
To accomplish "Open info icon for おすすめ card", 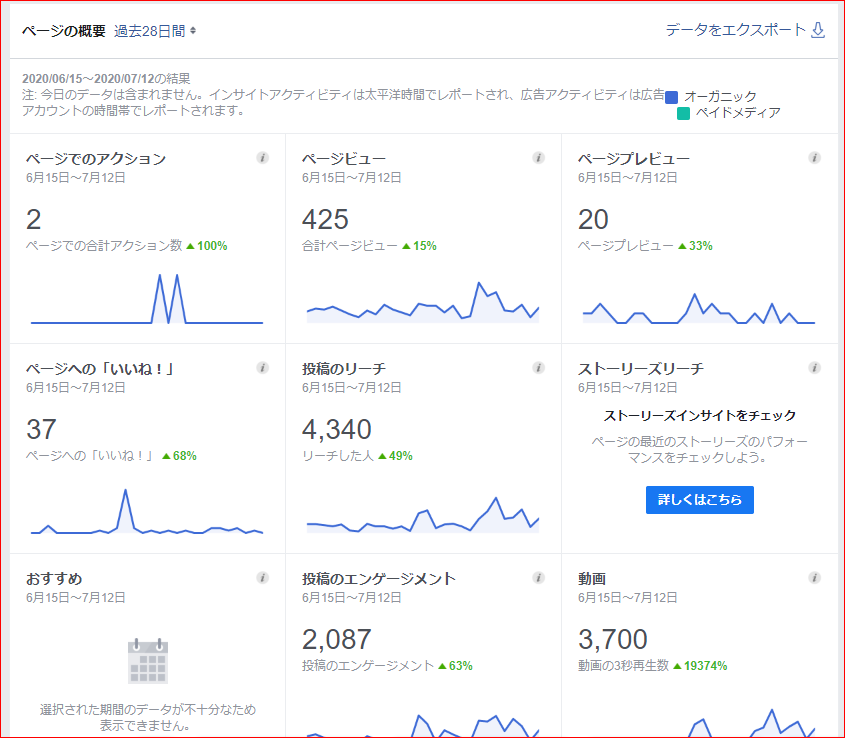I will [262, 578].
